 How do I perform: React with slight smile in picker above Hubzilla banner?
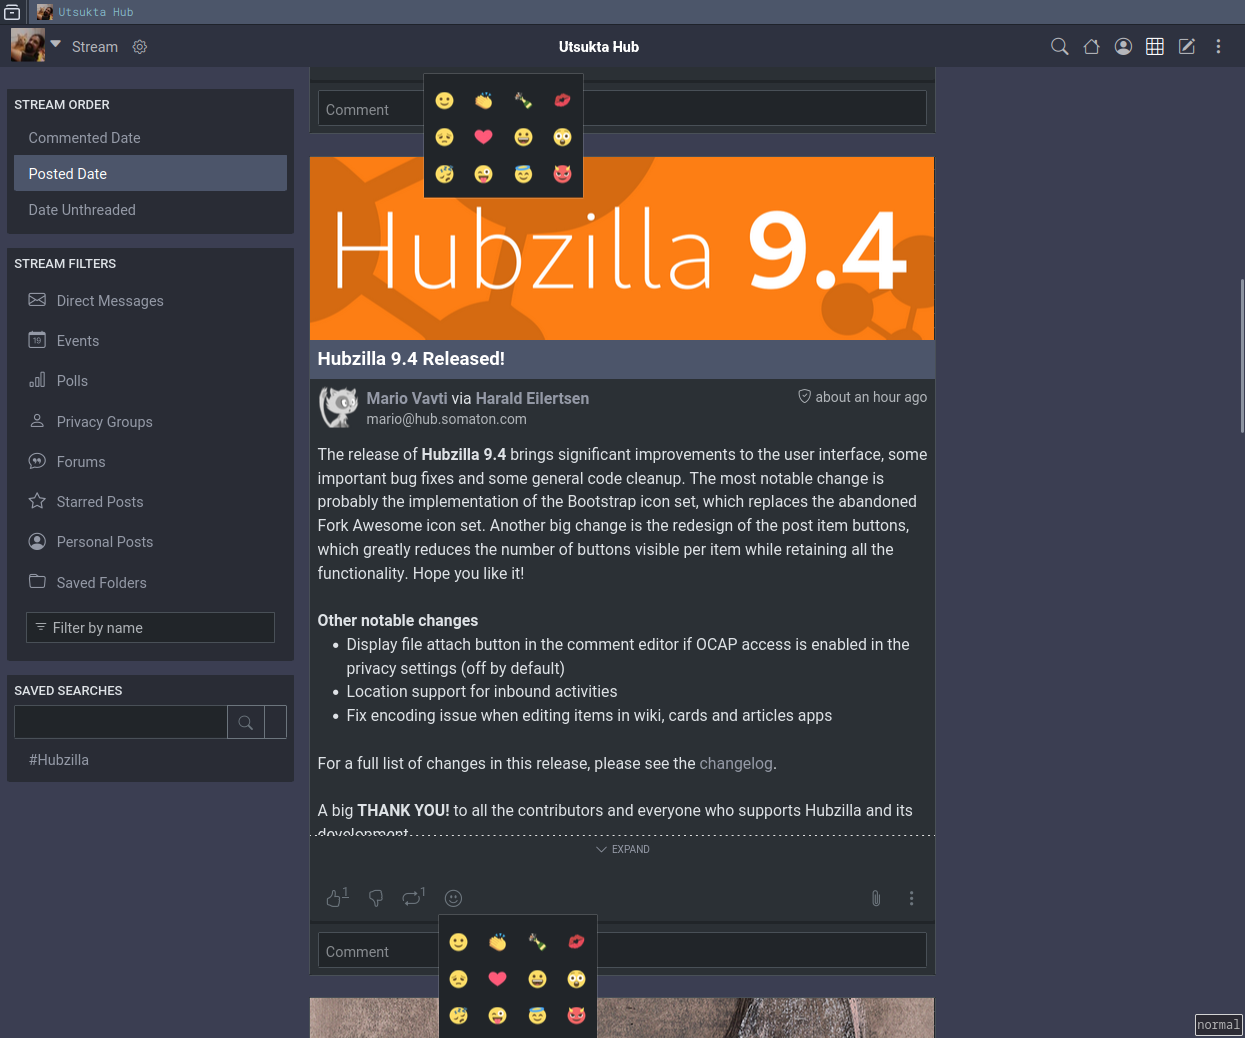[444, 100]
